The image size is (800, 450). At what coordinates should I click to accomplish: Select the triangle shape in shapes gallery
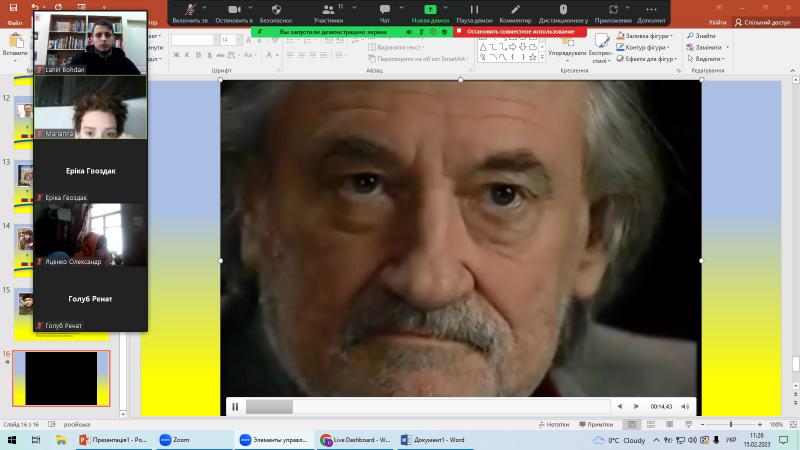point(483,47)
